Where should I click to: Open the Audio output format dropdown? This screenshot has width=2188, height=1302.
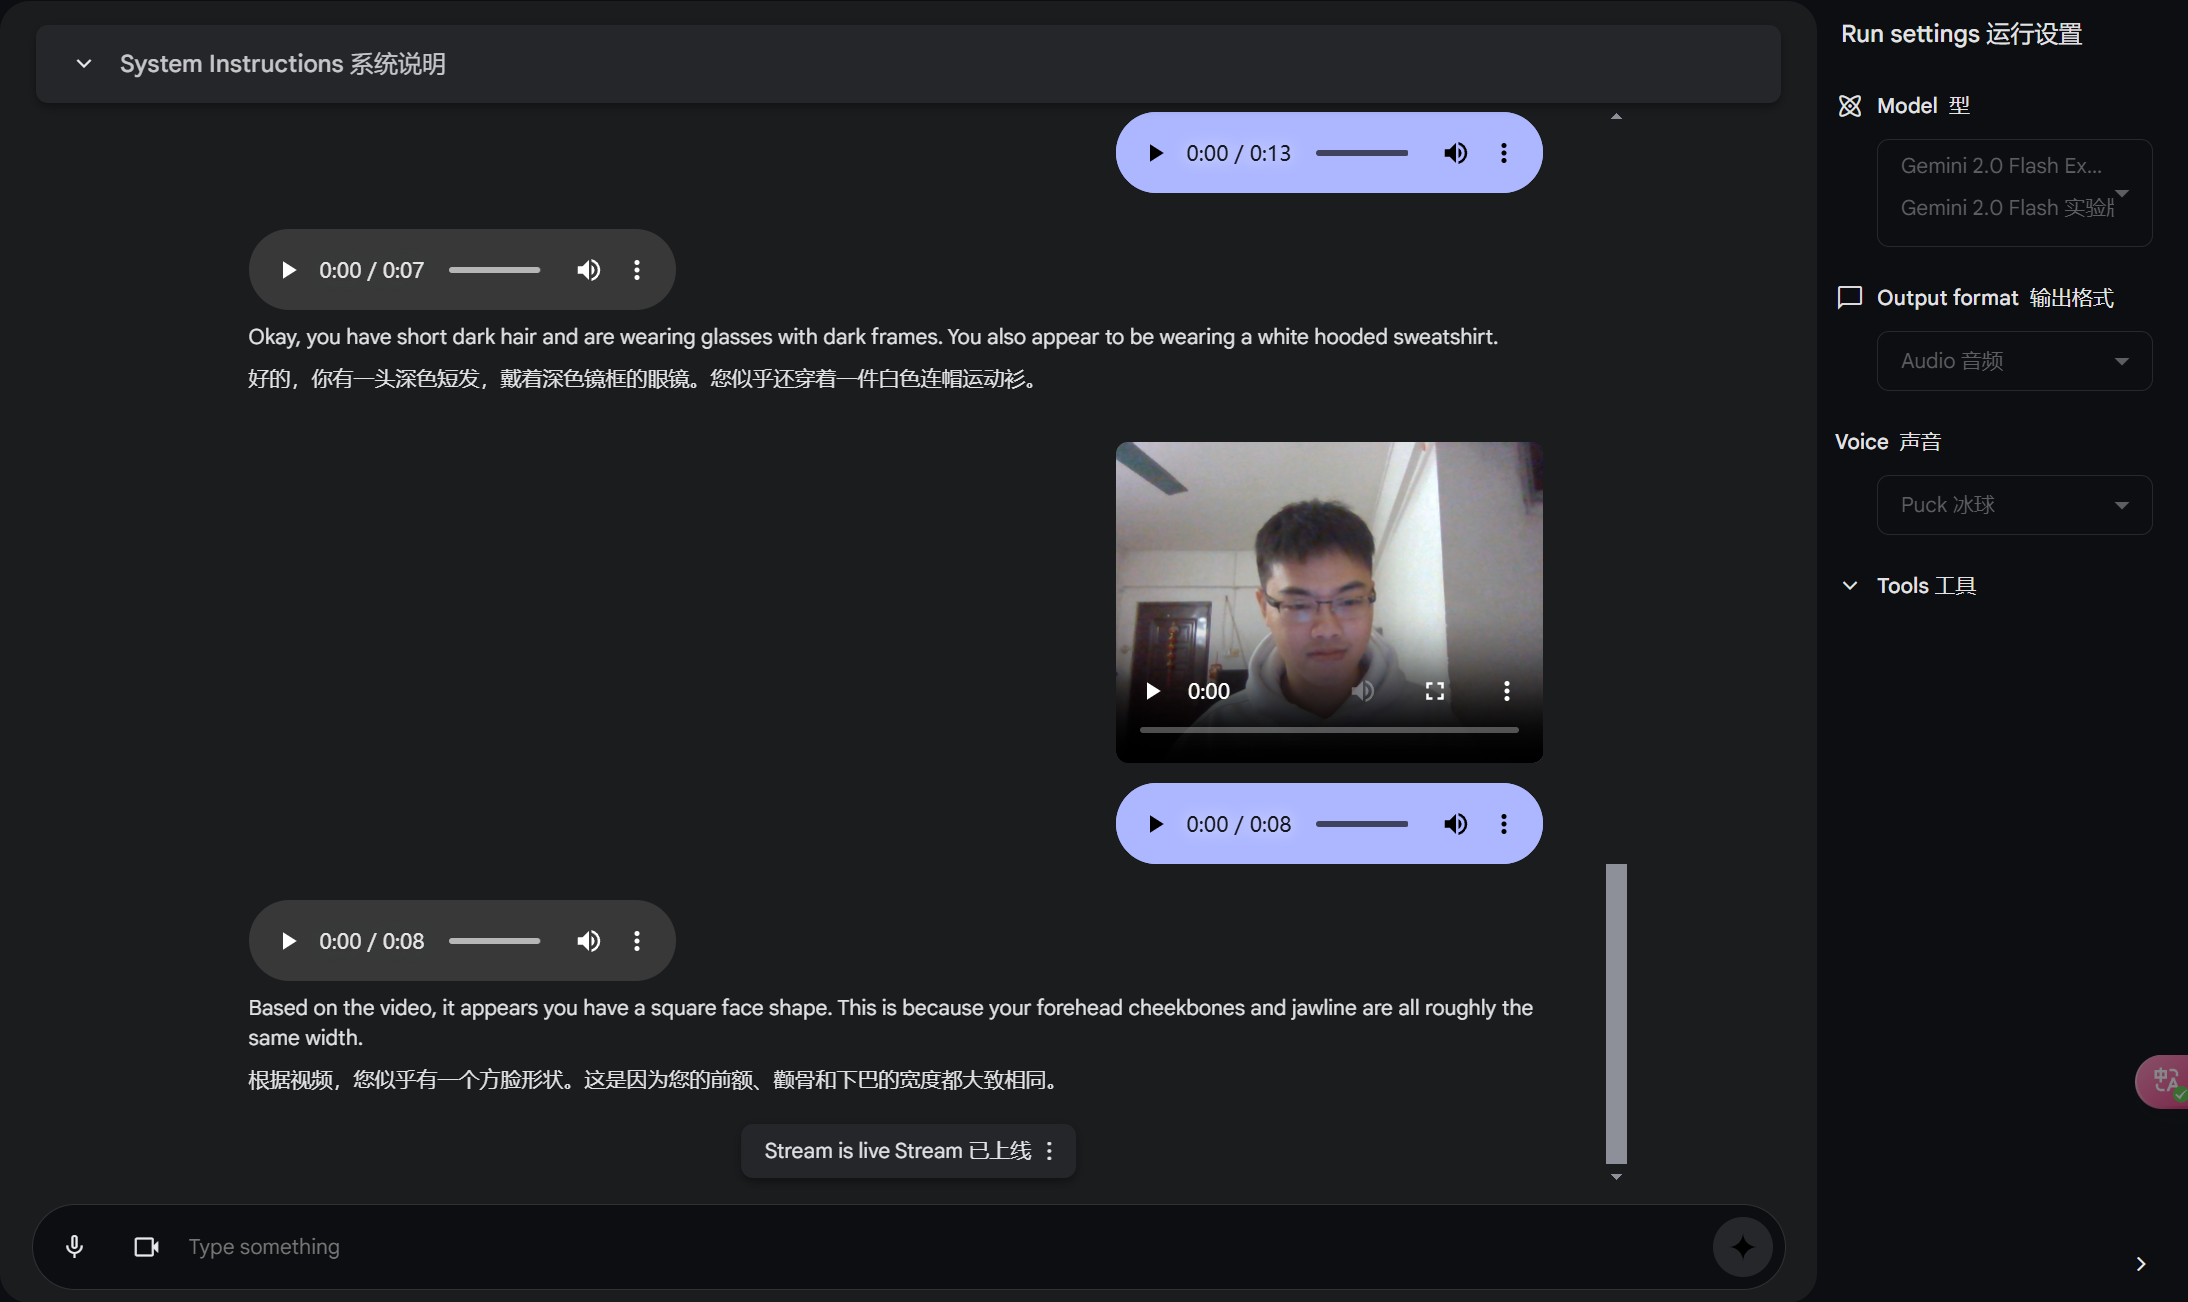click(2014, 361)
